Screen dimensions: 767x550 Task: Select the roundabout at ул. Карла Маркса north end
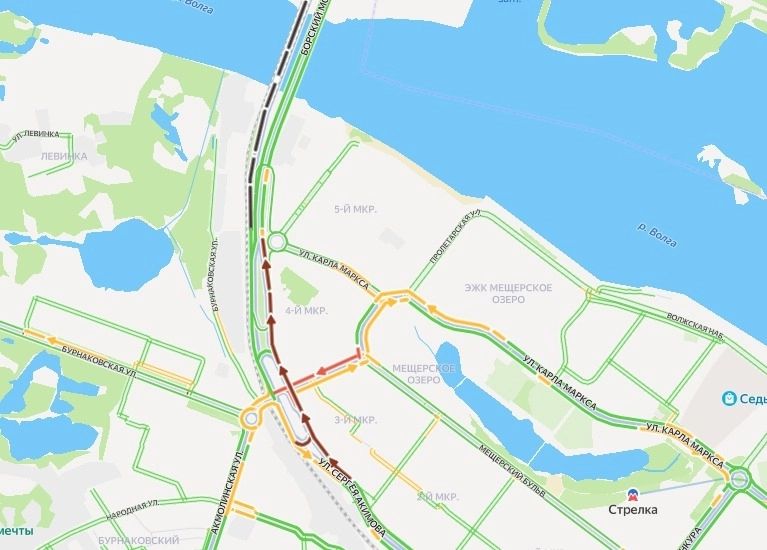click(x=277, y=242)
